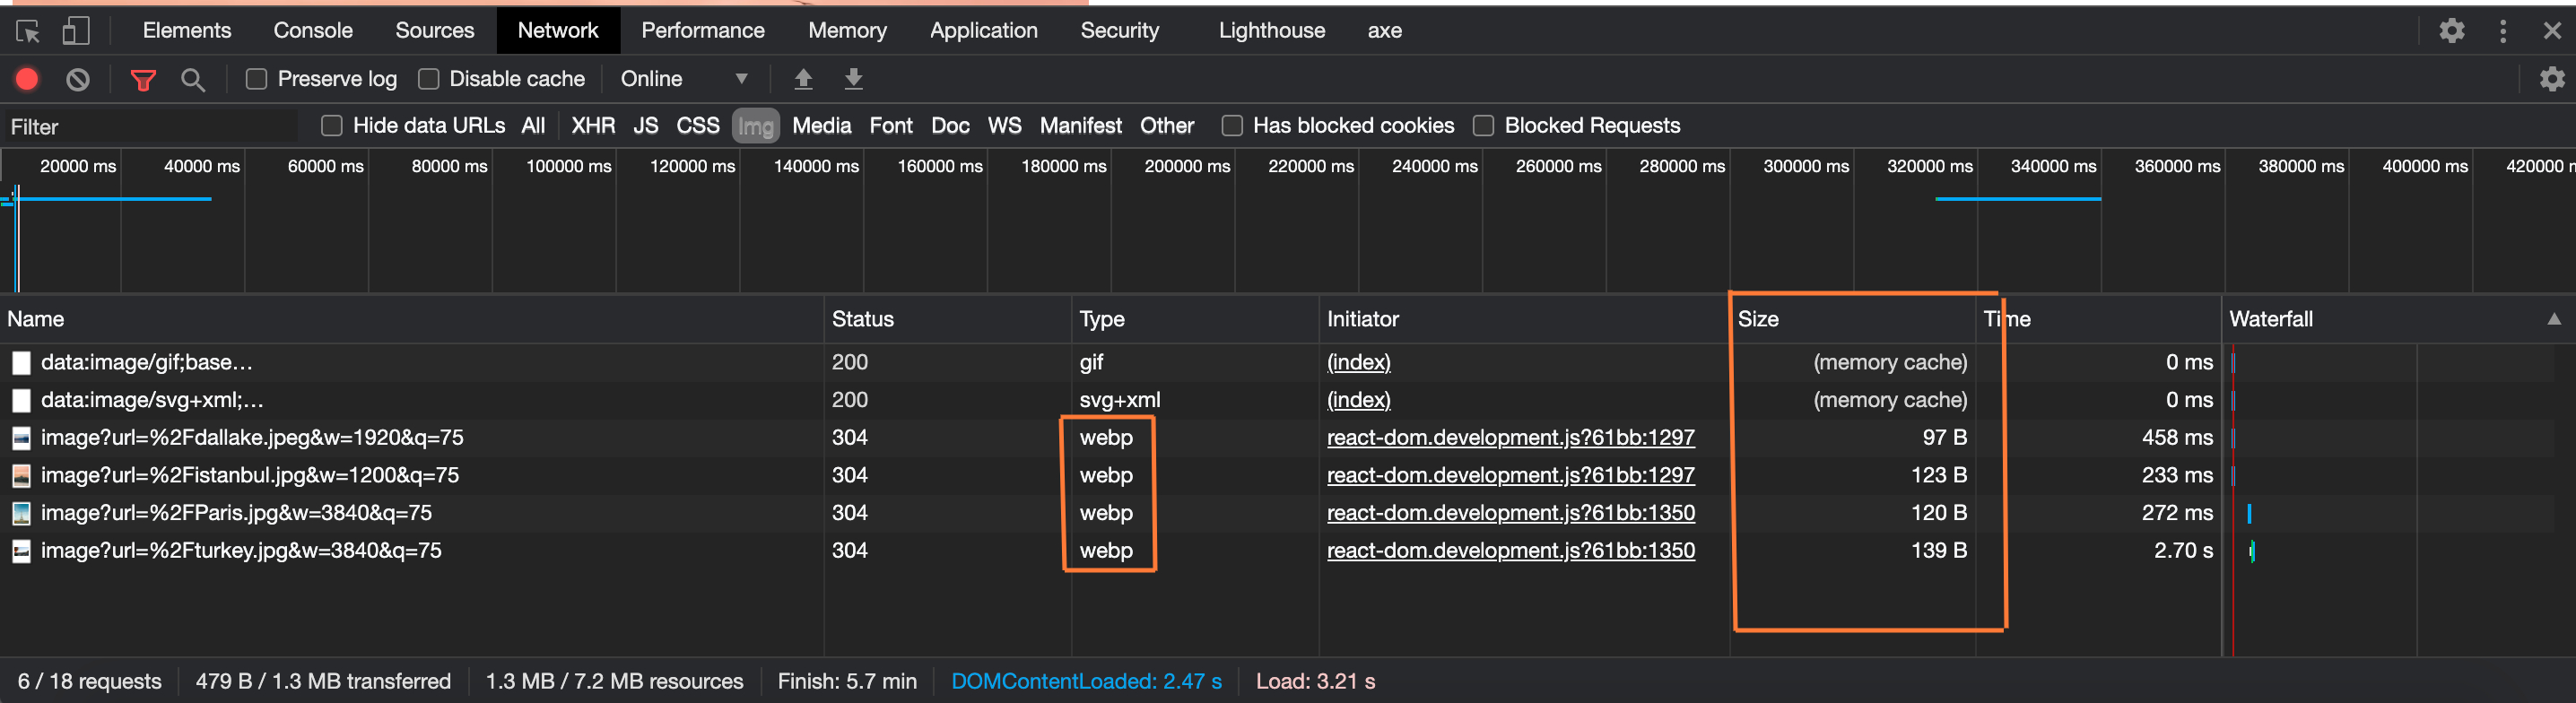Export HAR file with download arrow
This screenshot has height=703, width=2576.
[853, 79]
